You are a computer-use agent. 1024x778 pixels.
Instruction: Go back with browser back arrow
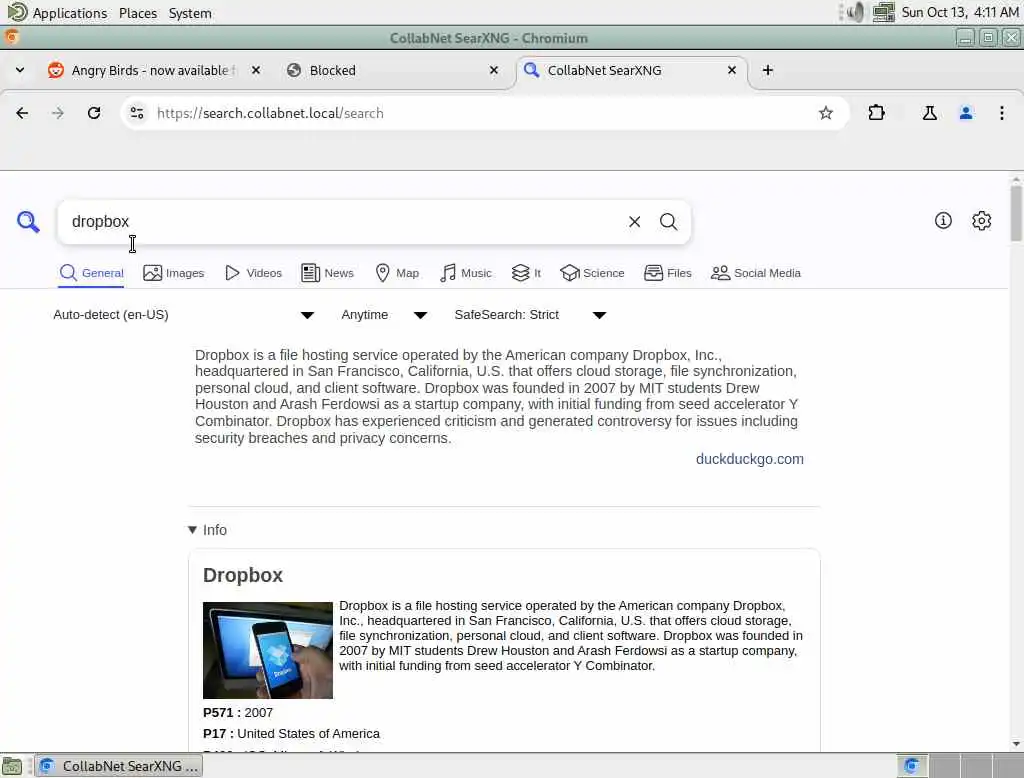[x=22, y=113]
